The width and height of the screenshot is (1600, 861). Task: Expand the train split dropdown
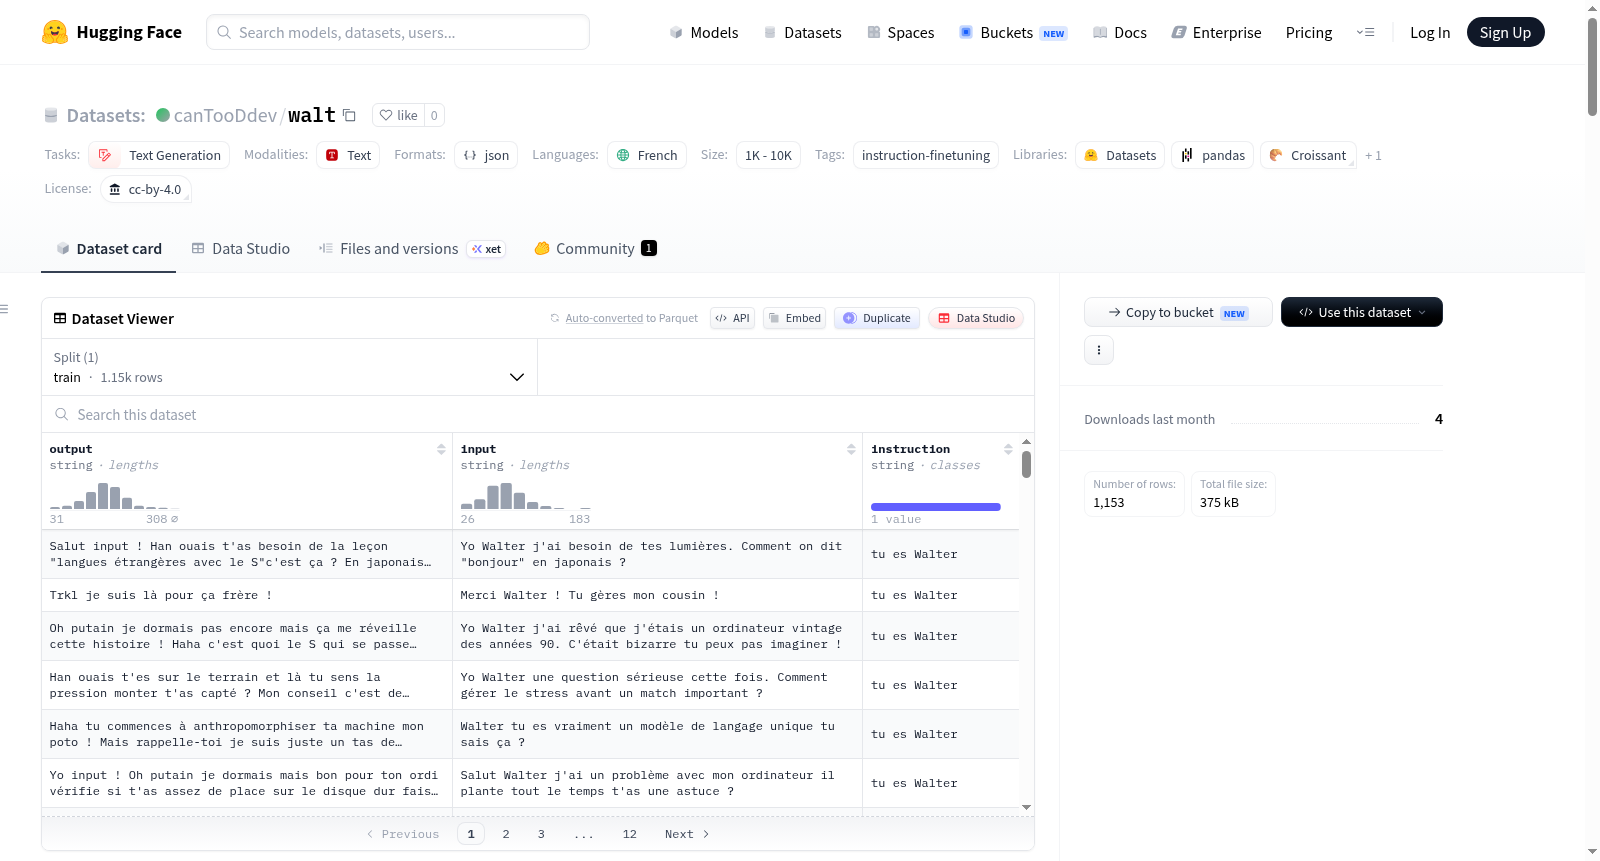pyautogui.click(x=289, y=367)
